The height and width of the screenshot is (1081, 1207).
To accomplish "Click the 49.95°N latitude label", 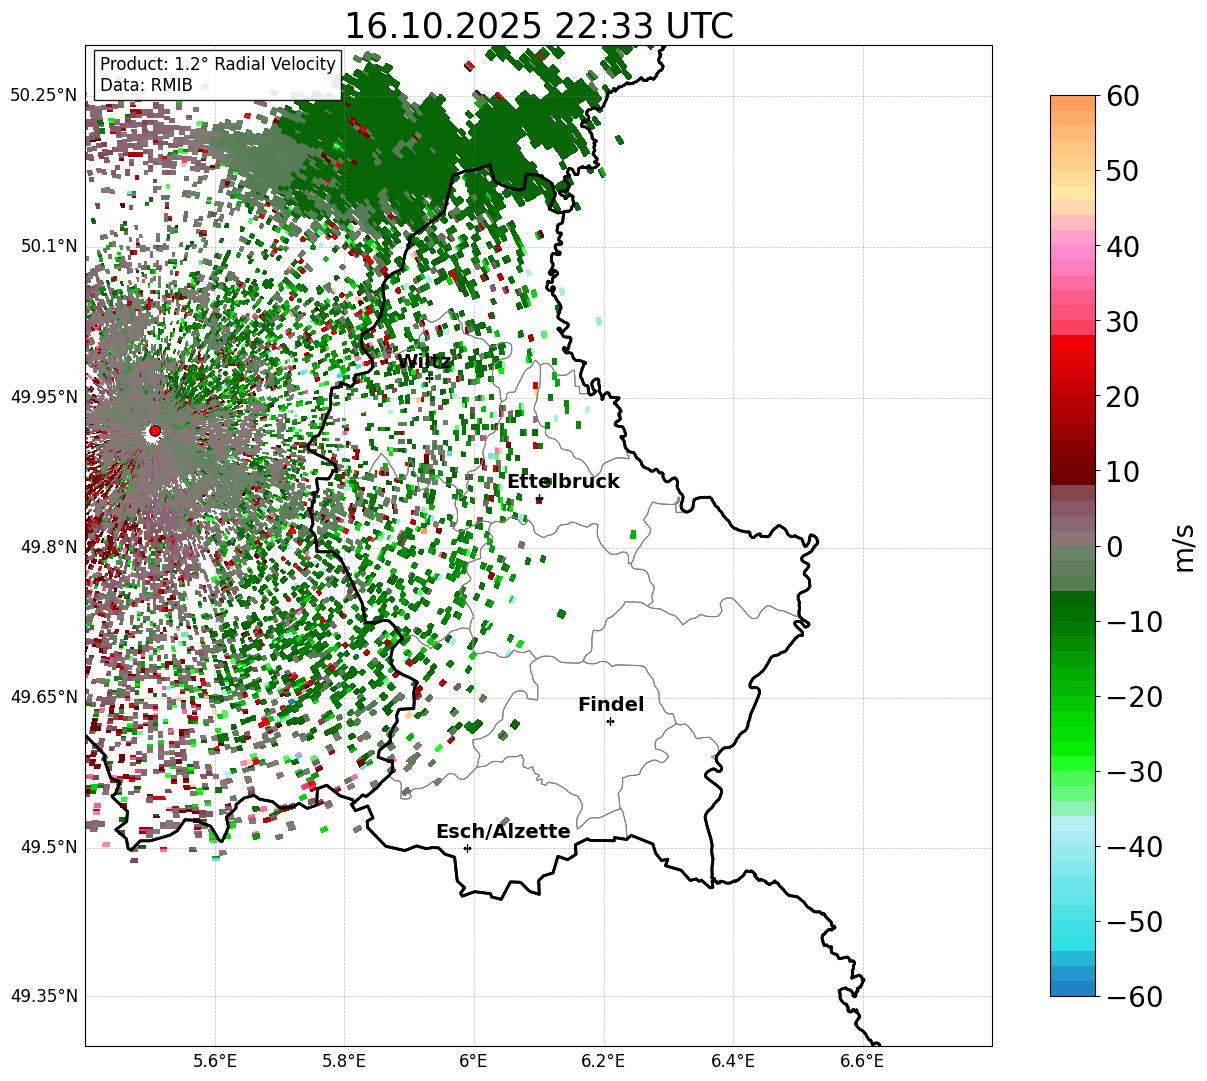I will pyautogui.click(x=43, y=397).
